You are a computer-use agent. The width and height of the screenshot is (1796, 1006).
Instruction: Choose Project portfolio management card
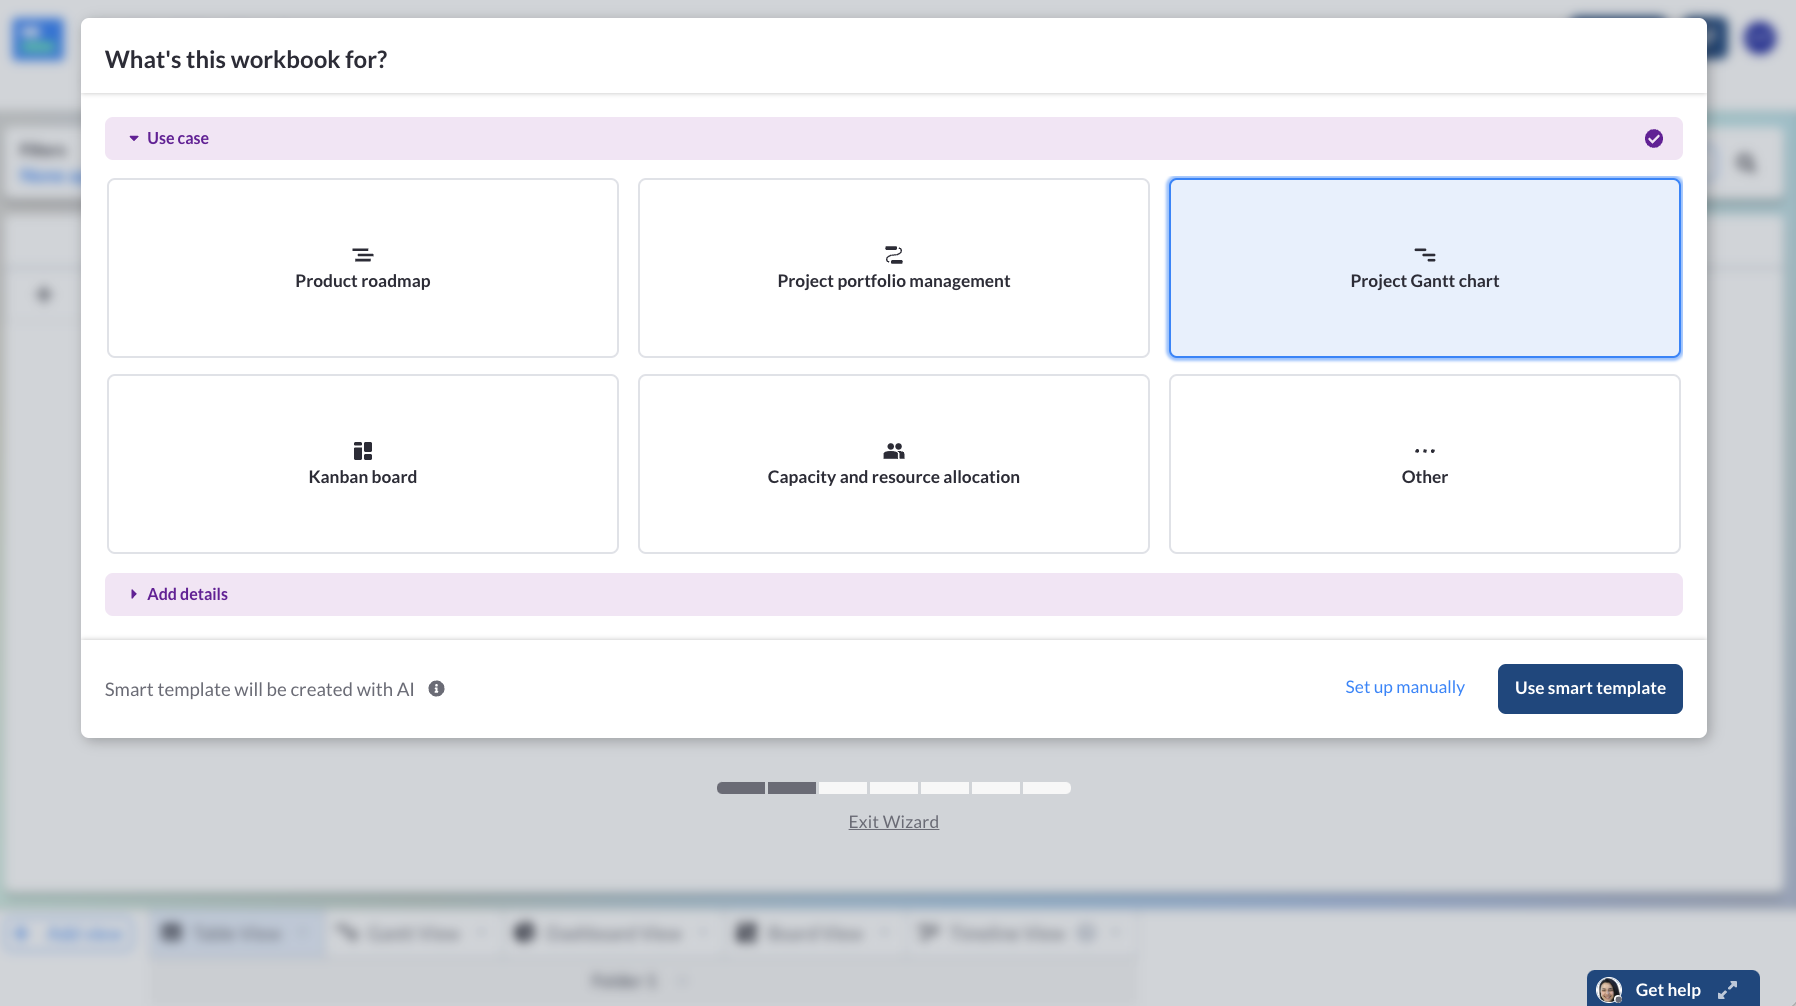pos(894,268)
